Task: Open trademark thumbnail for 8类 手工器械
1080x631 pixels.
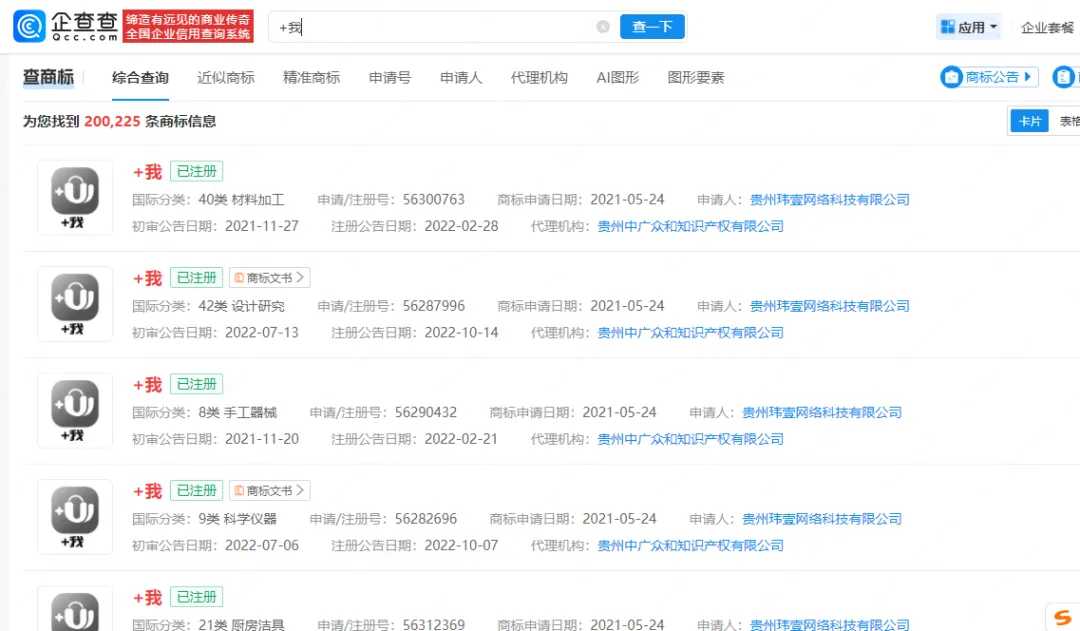Action: tap(75, 411)
